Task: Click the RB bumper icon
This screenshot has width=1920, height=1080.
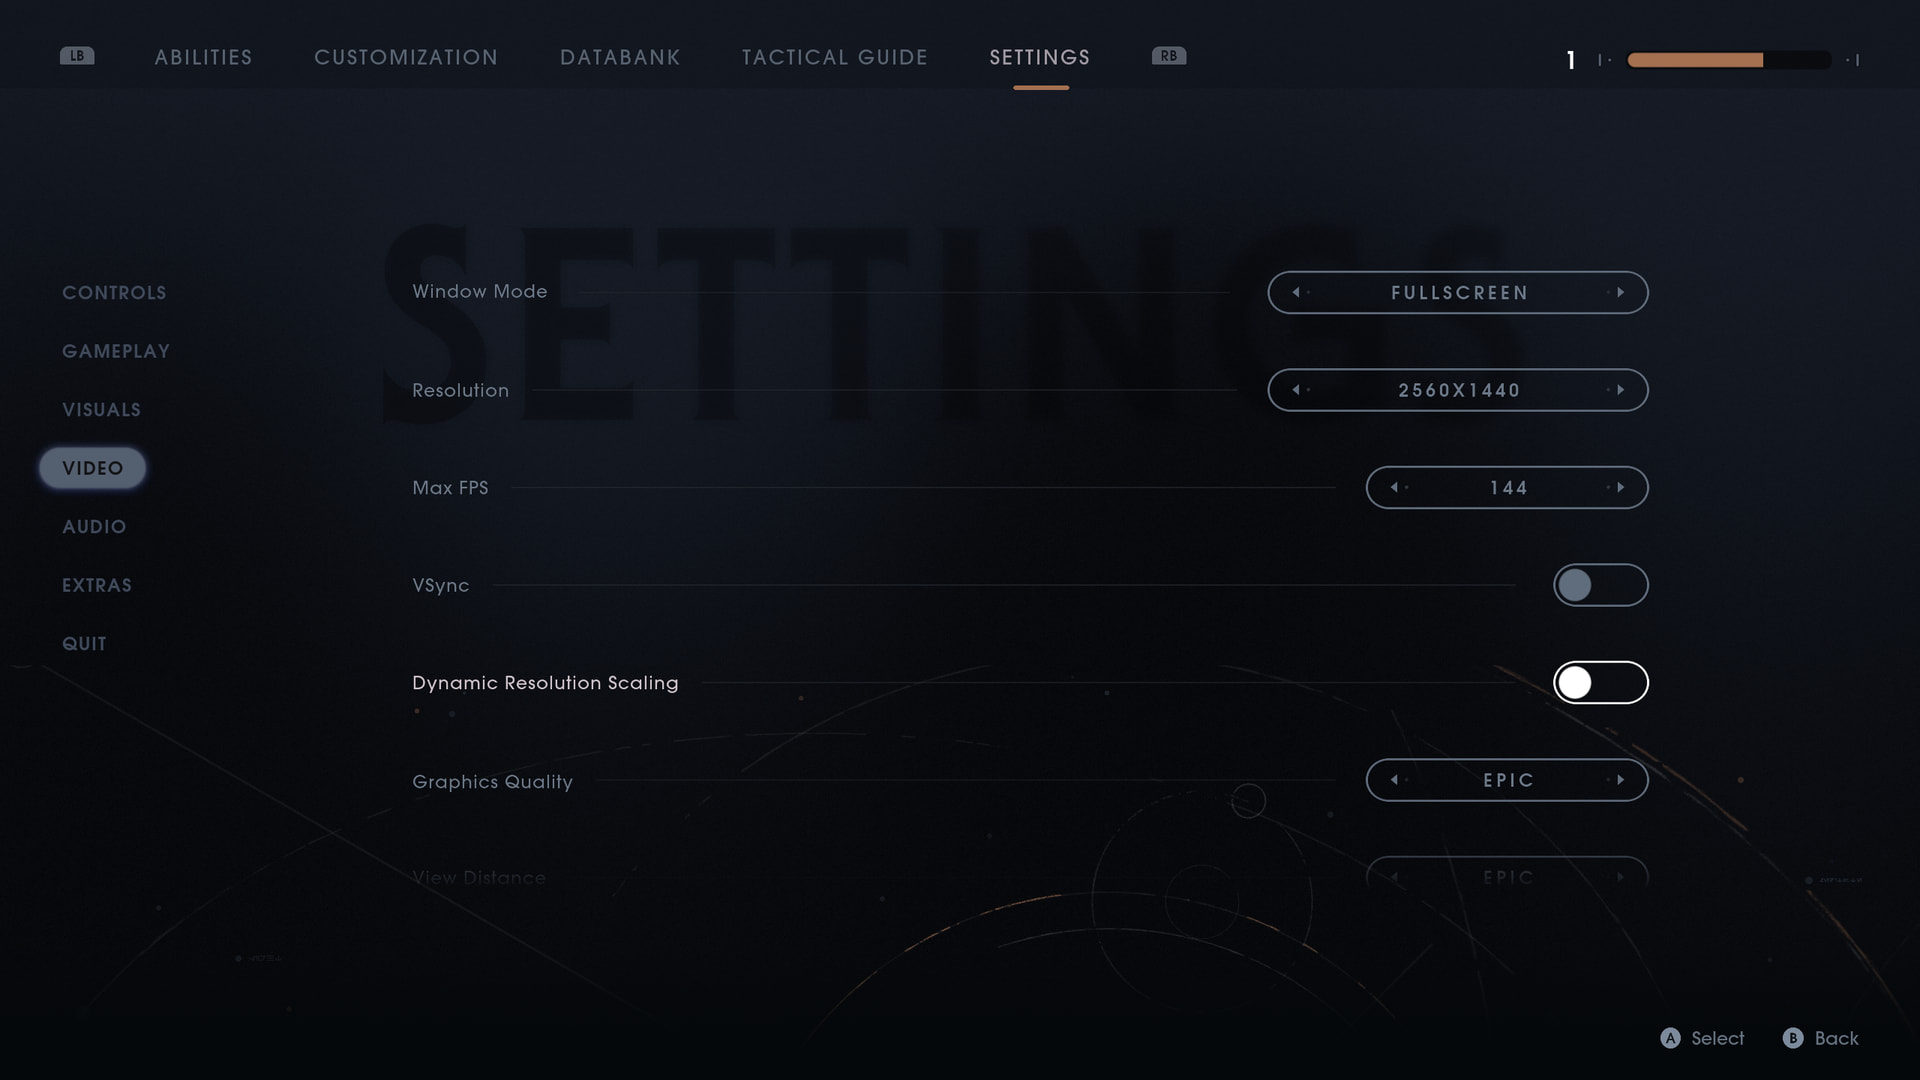Action: coord(1168,56)
